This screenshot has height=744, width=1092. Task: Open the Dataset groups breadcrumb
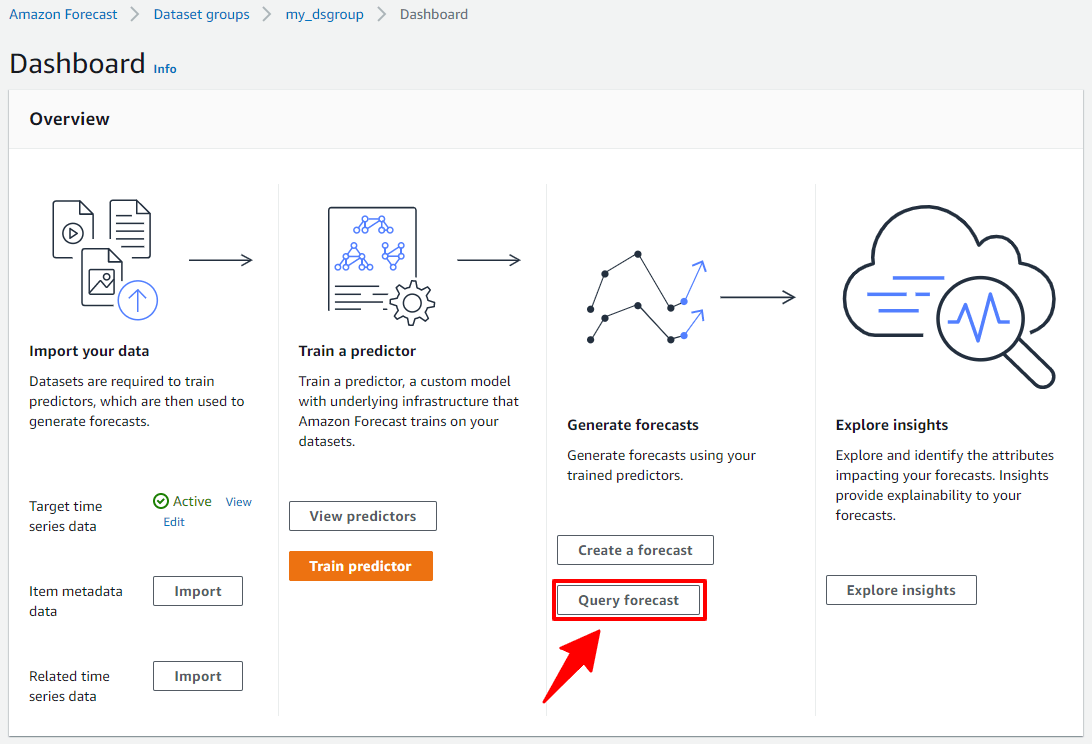(201, 15)
